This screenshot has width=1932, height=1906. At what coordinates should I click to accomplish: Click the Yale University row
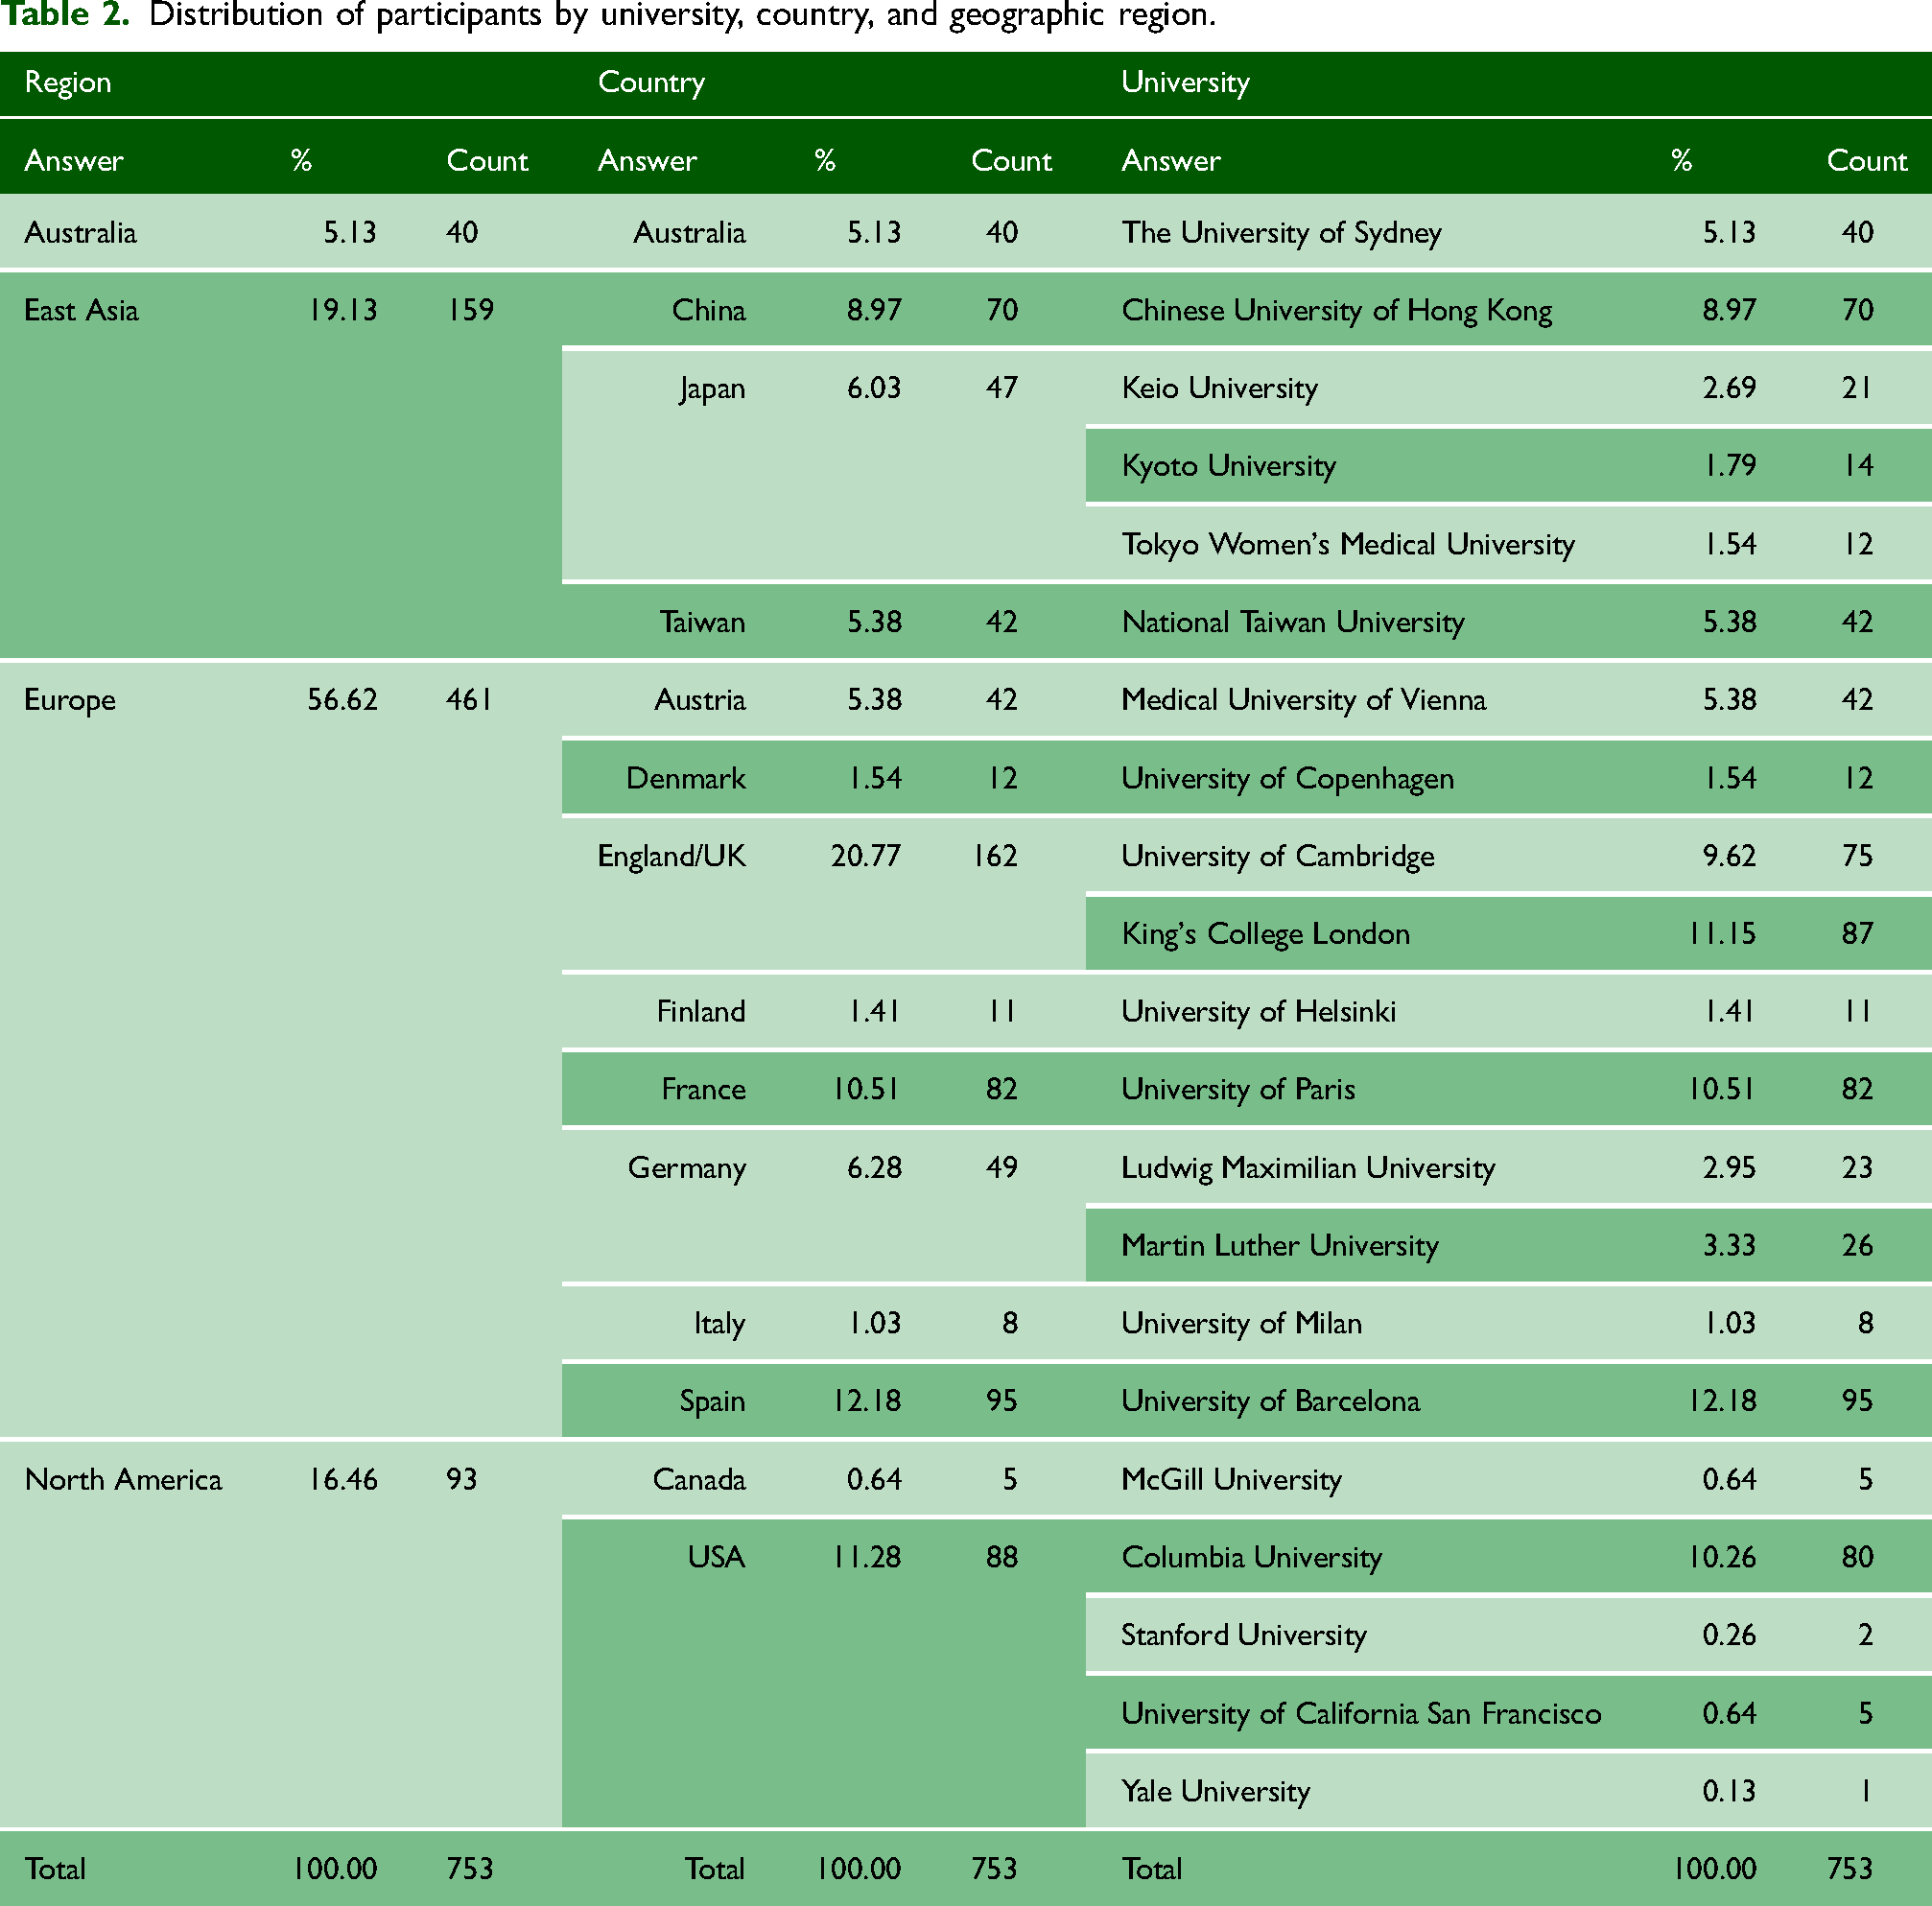coord(1508,1791)
